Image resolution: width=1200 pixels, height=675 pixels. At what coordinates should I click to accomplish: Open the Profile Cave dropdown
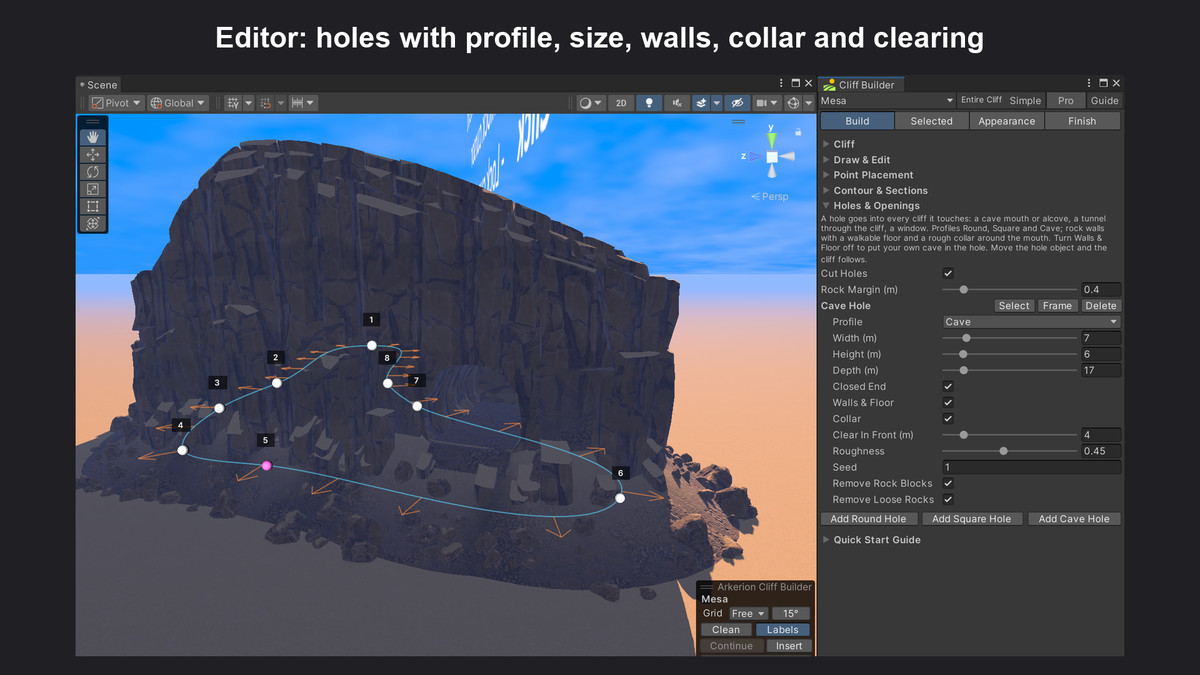coord(1031,322)
